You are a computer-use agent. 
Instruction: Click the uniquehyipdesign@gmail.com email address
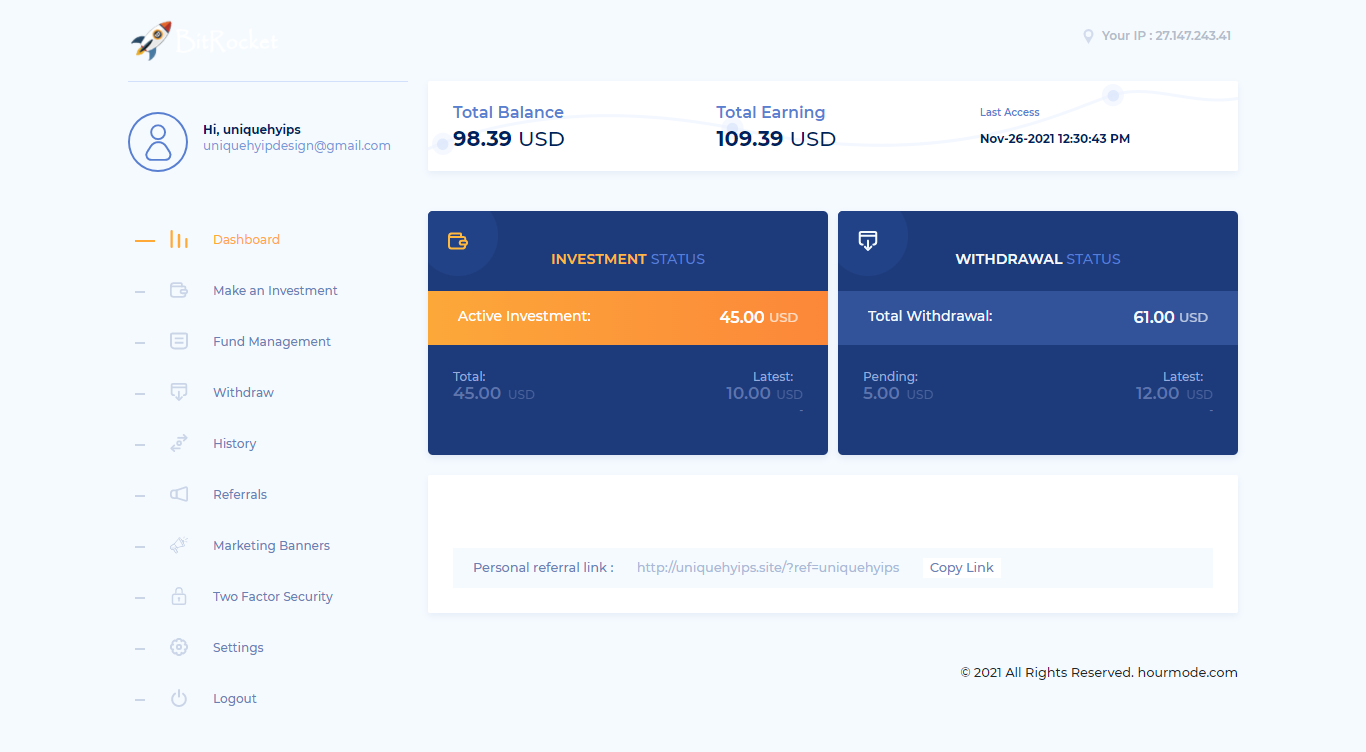[296, 146]
